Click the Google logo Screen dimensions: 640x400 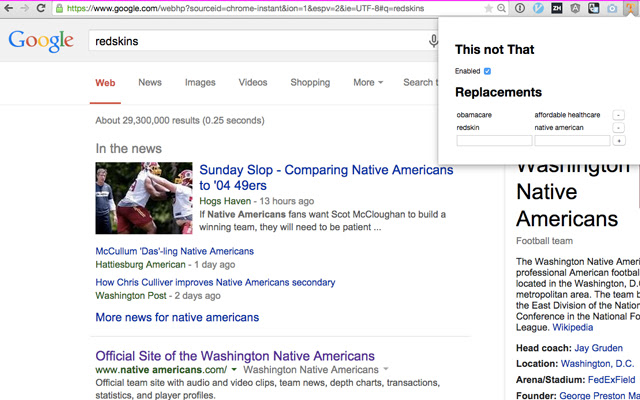41,41
